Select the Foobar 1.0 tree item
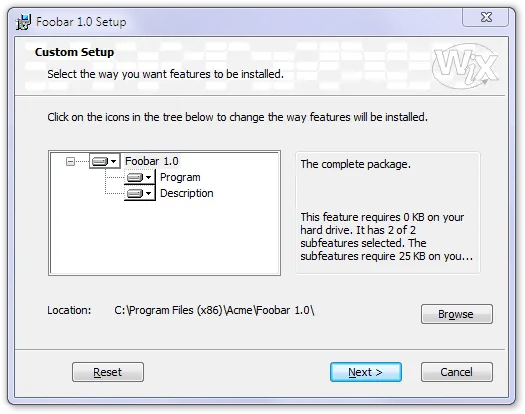The height and width of the screenshot is (414, 525). tap(152, 161)
